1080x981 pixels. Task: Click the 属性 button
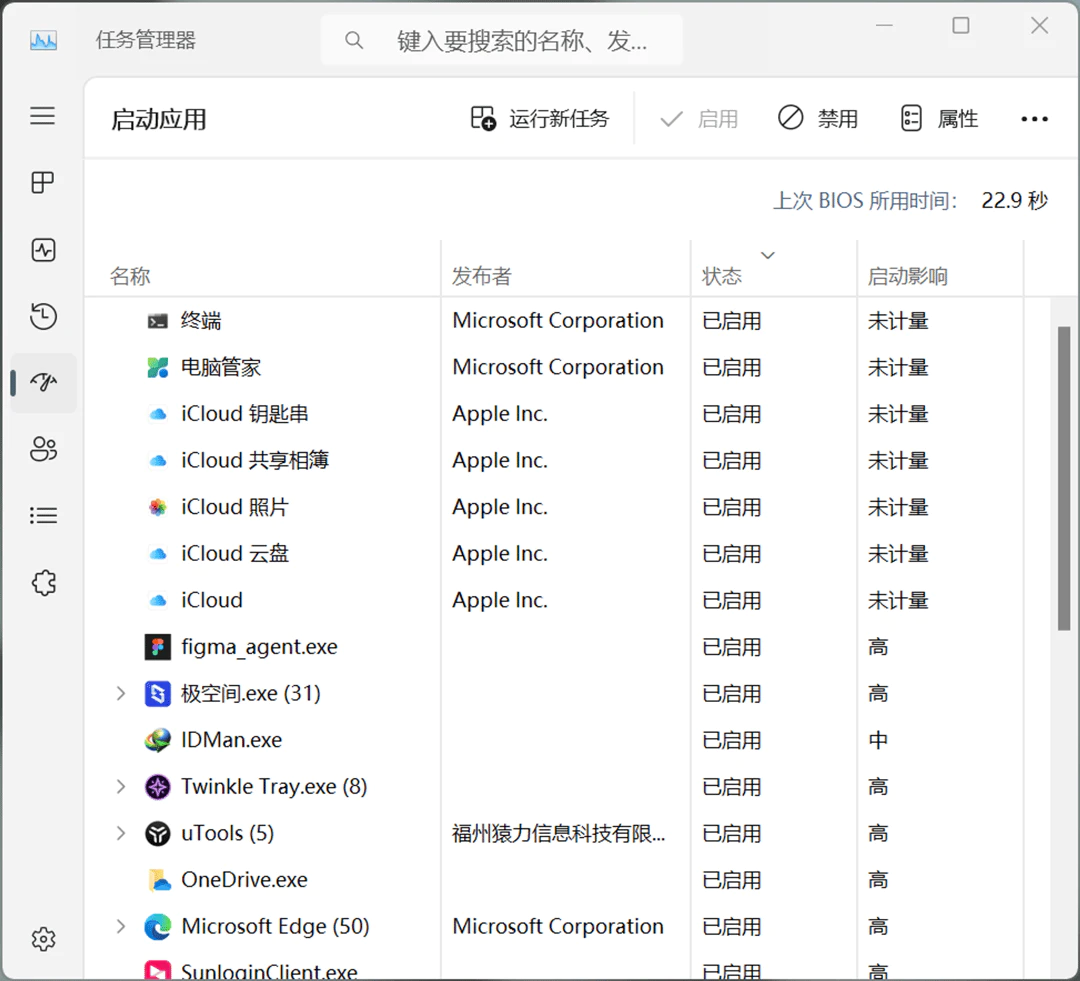pos(939,118)
